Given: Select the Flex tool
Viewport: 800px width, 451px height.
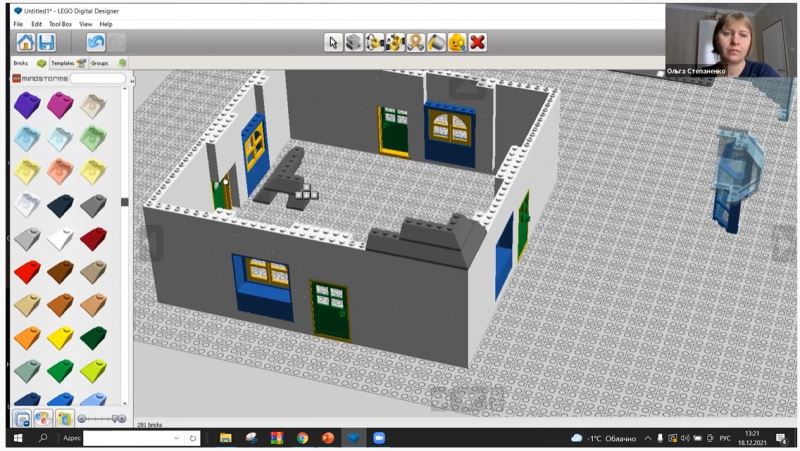Looking at the screenshot, I should (415, 42).
